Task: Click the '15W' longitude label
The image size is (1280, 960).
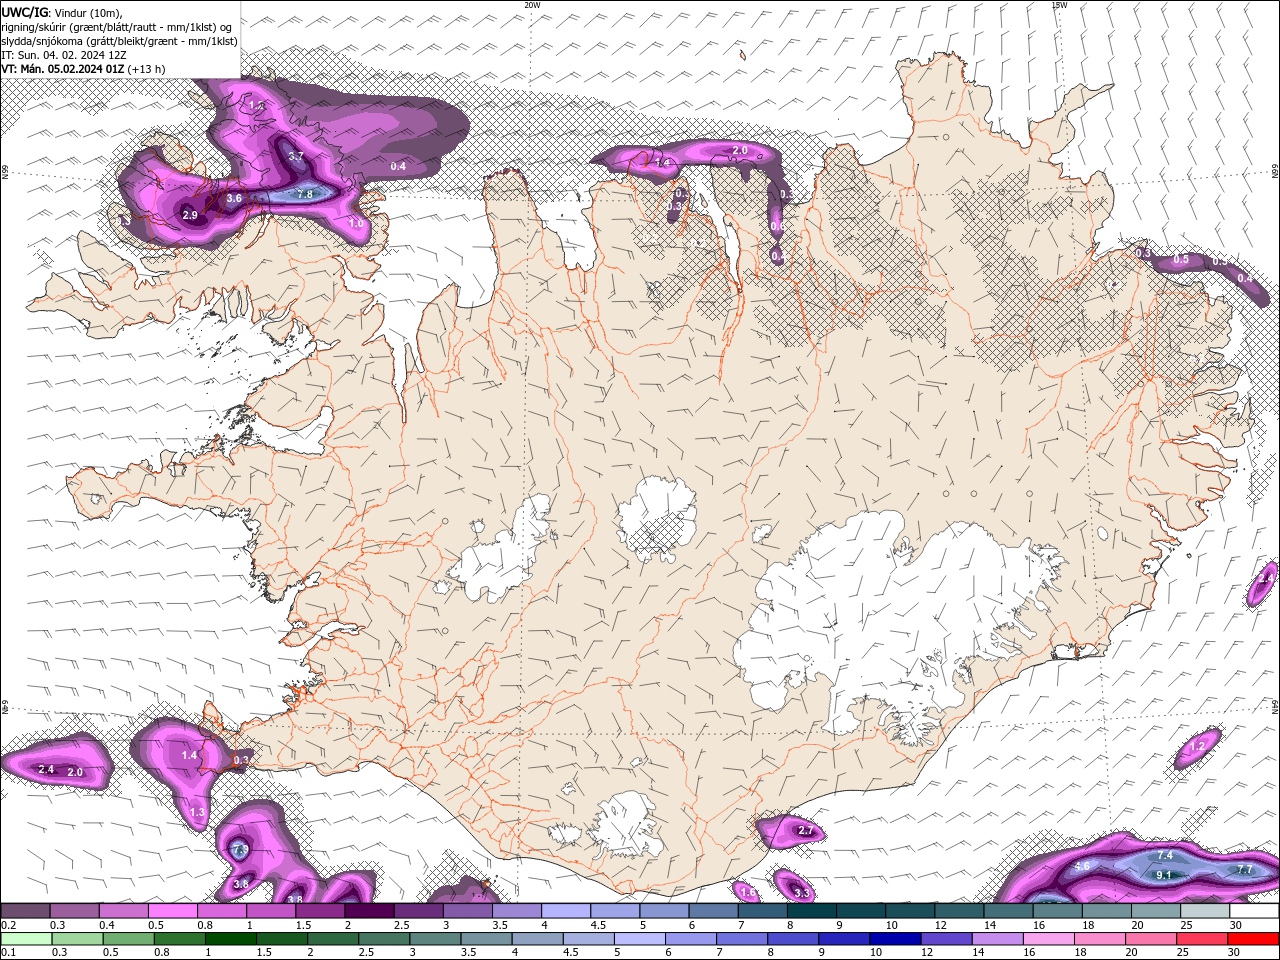Action: point(1059,5)
